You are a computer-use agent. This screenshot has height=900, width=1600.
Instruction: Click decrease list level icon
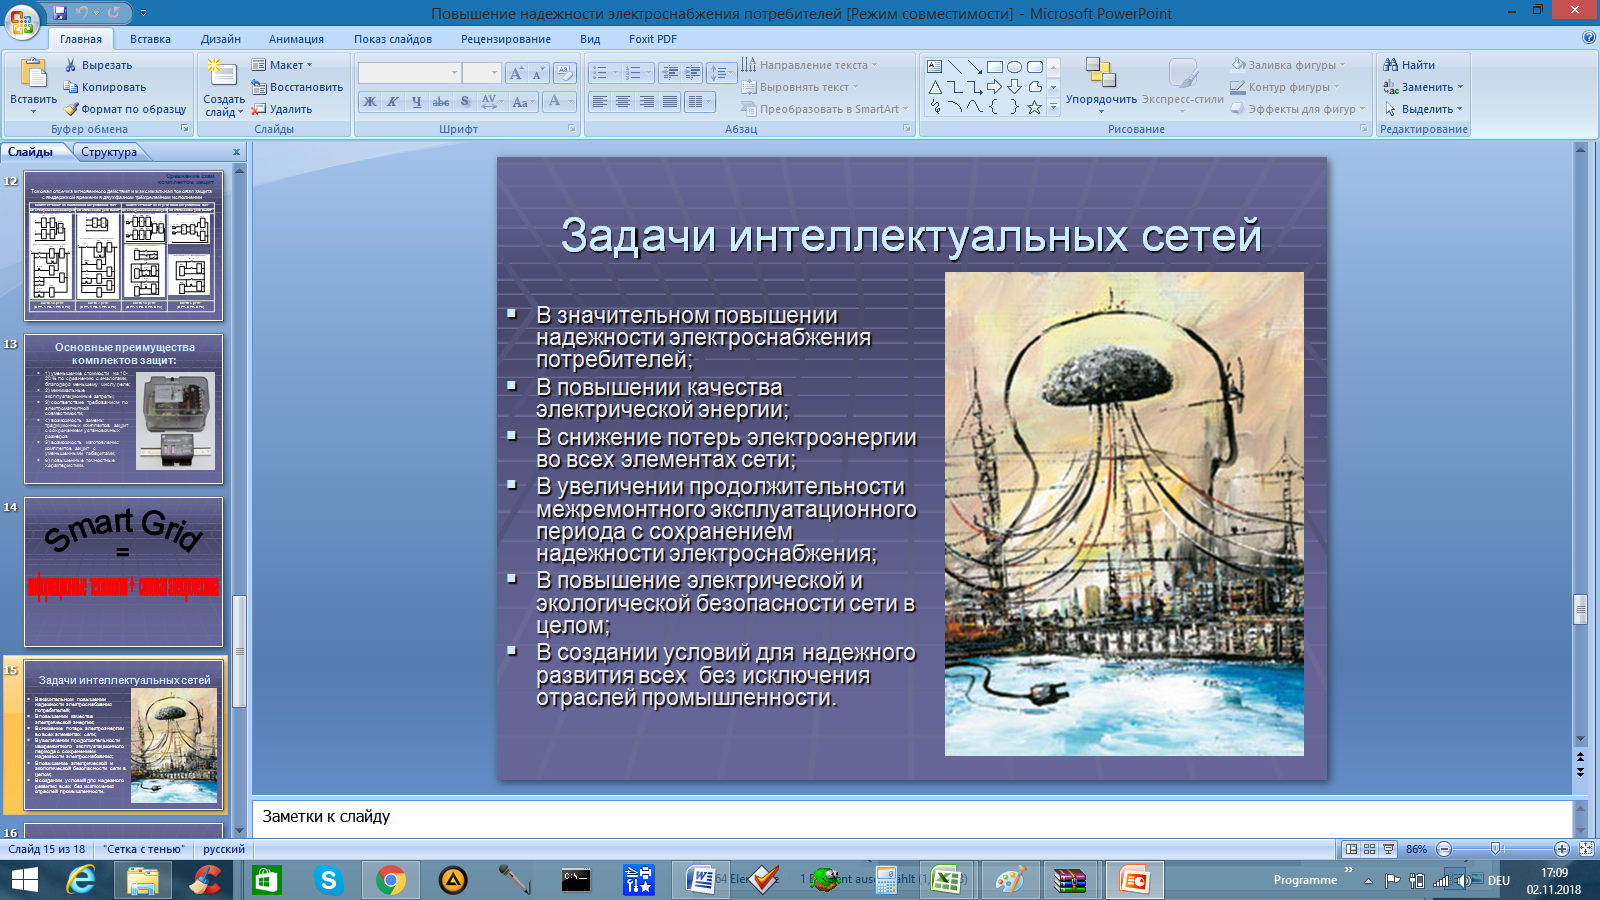[x=670, y=73]
